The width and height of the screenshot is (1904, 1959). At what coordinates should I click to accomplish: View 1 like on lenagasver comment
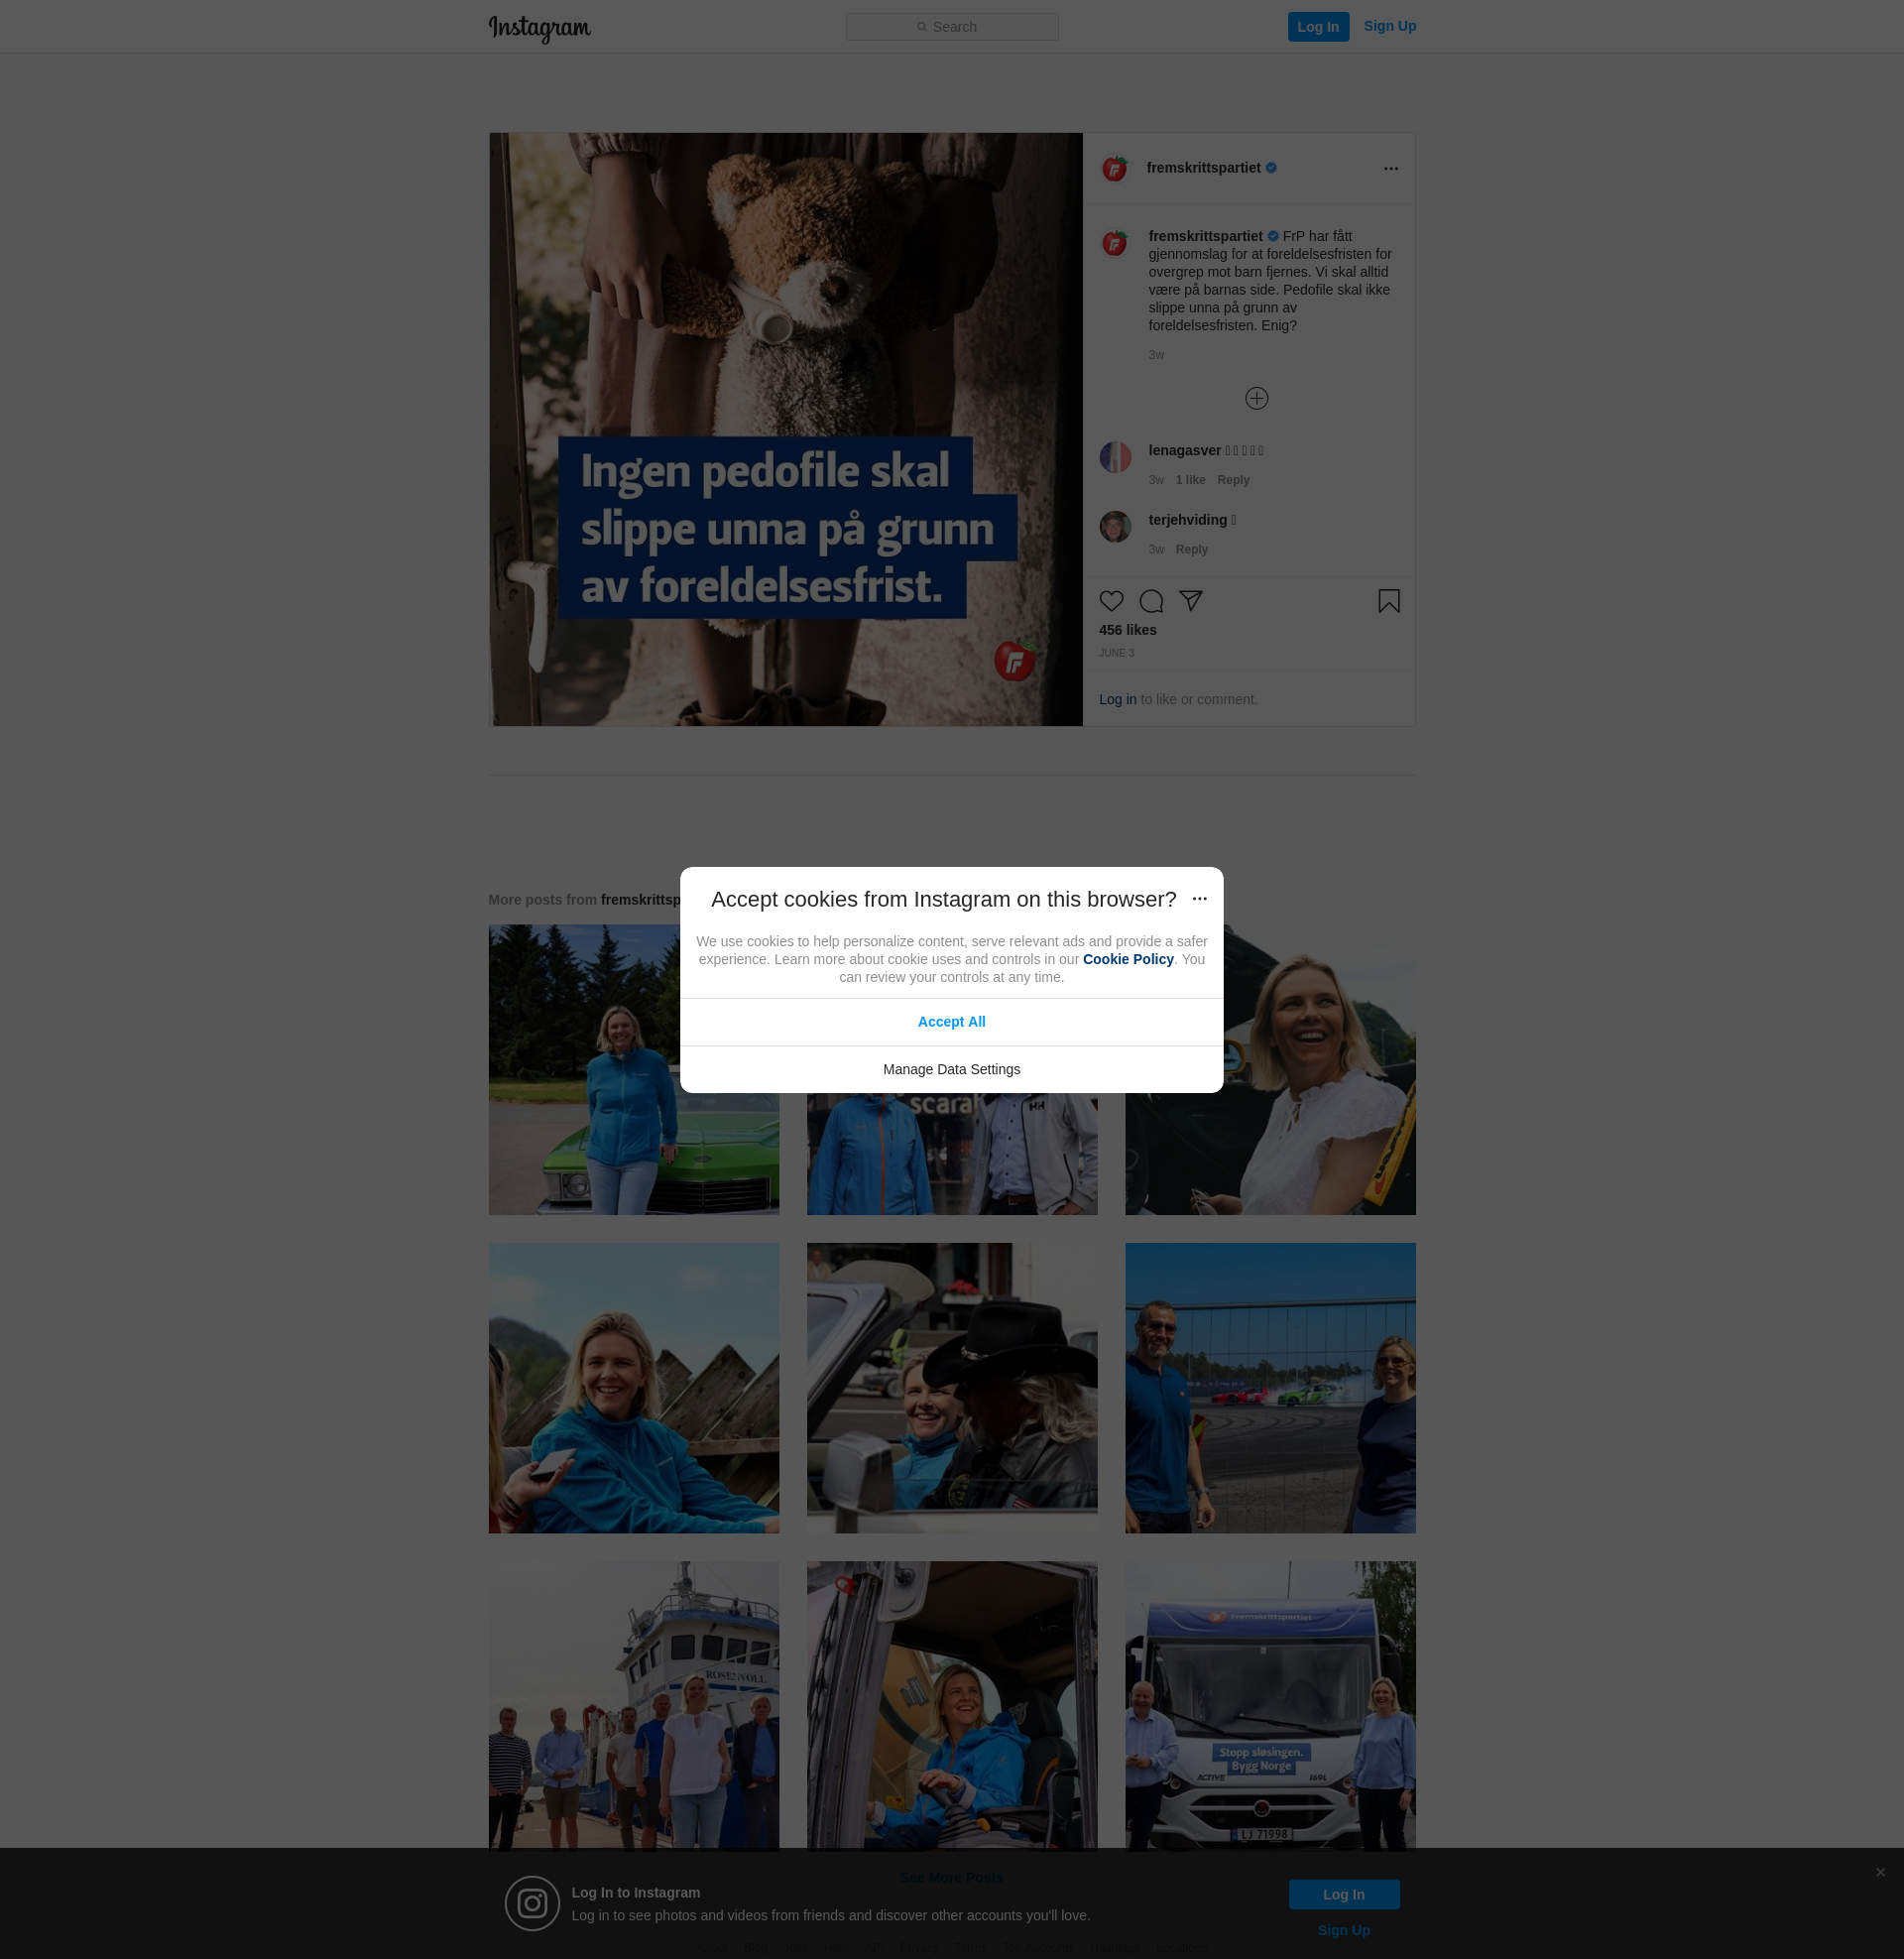point(1190,481)
